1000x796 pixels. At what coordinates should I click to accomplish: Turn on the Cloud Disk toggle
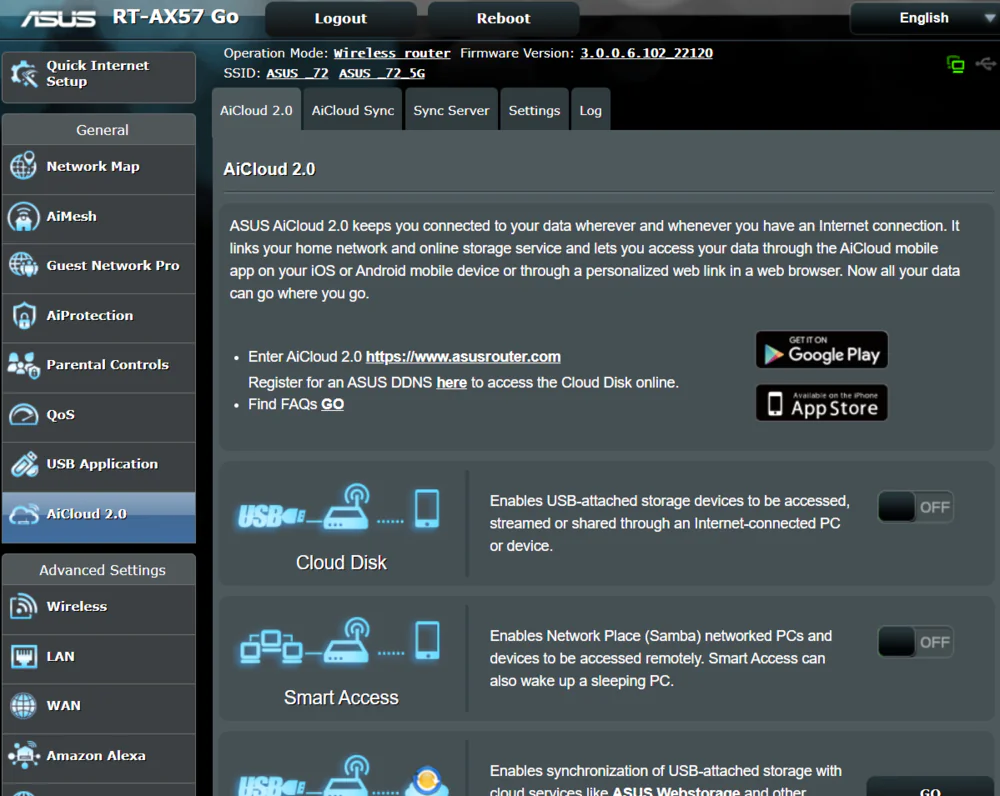click(915, 507)
